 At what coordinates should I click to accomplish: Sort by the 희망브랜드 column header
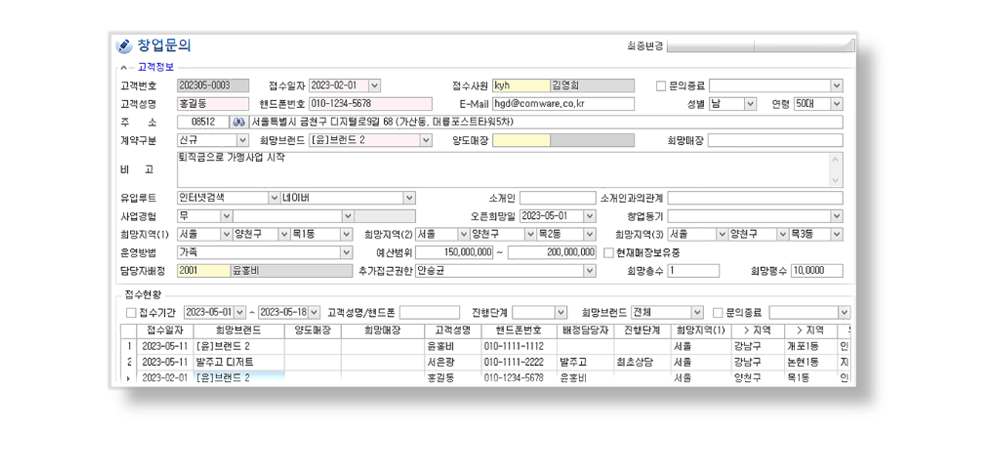[x=239, y=330]
